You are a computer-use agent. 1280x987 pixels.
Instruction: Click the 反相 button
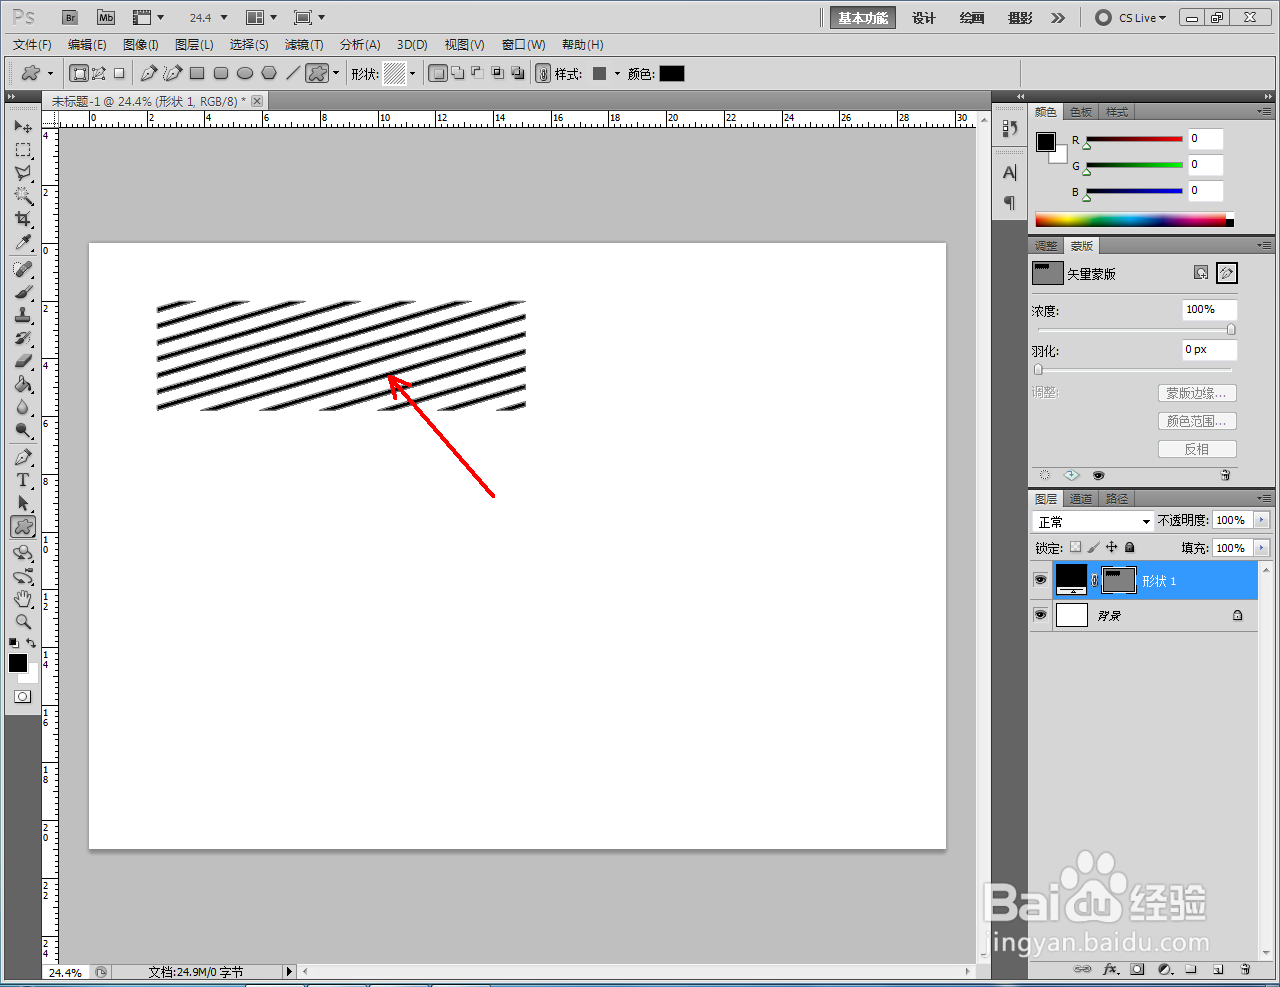pos(1197,449)
